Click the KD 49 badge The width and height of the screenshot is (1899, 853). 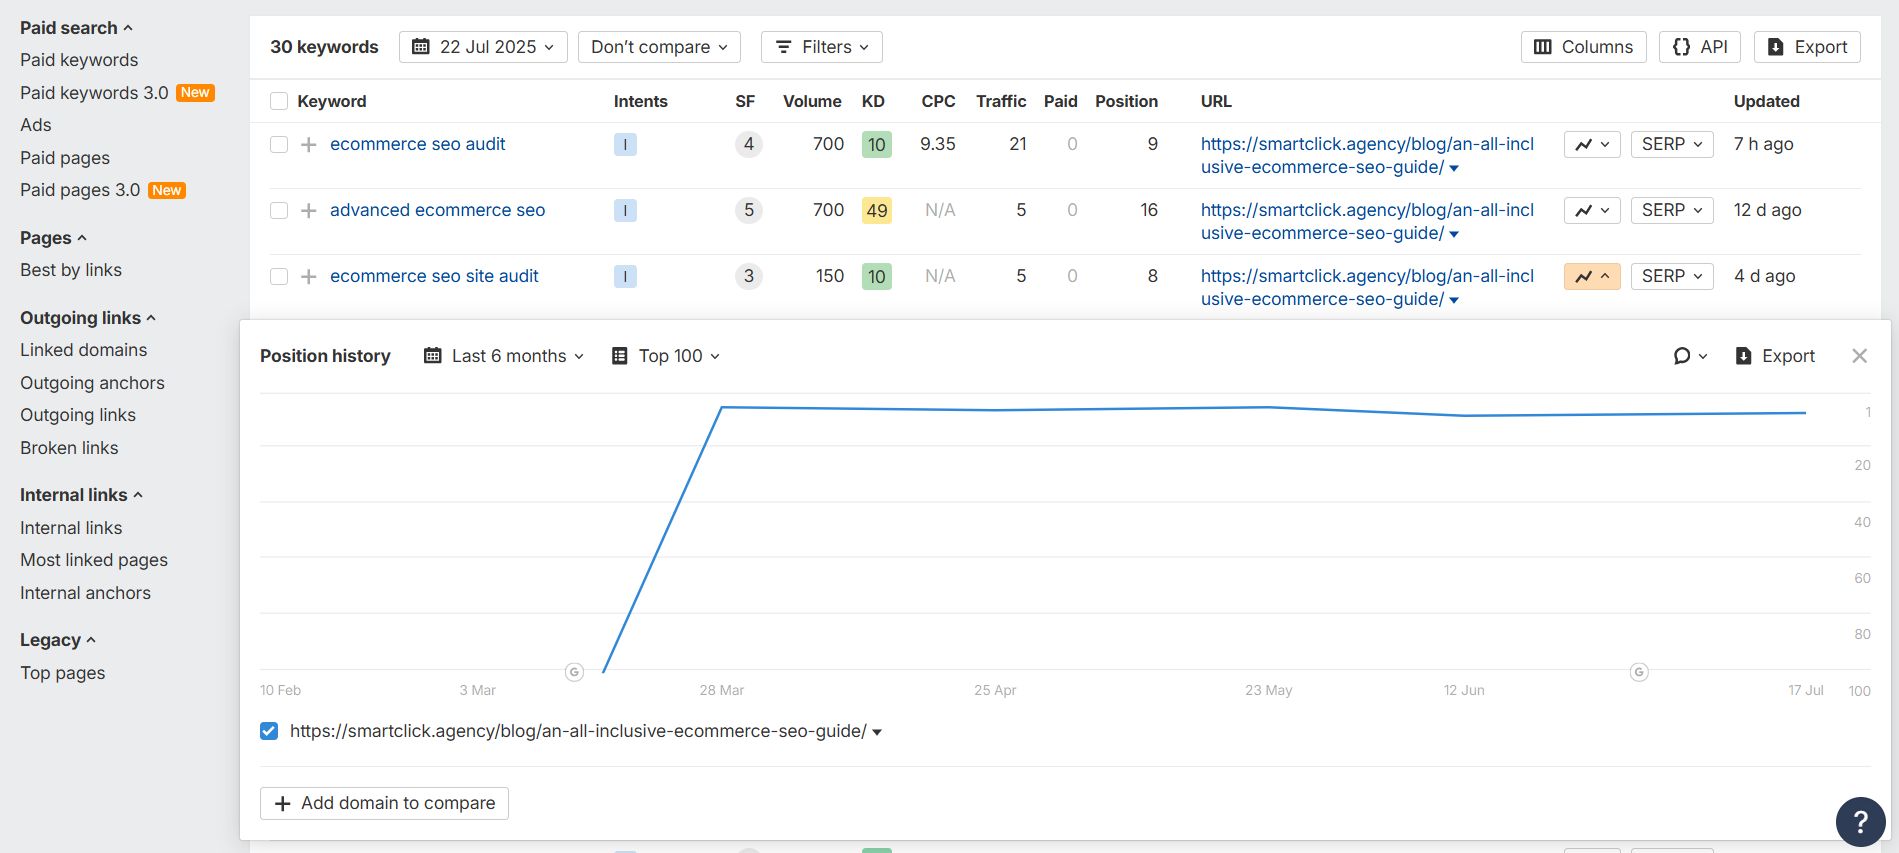coord(877,211)
